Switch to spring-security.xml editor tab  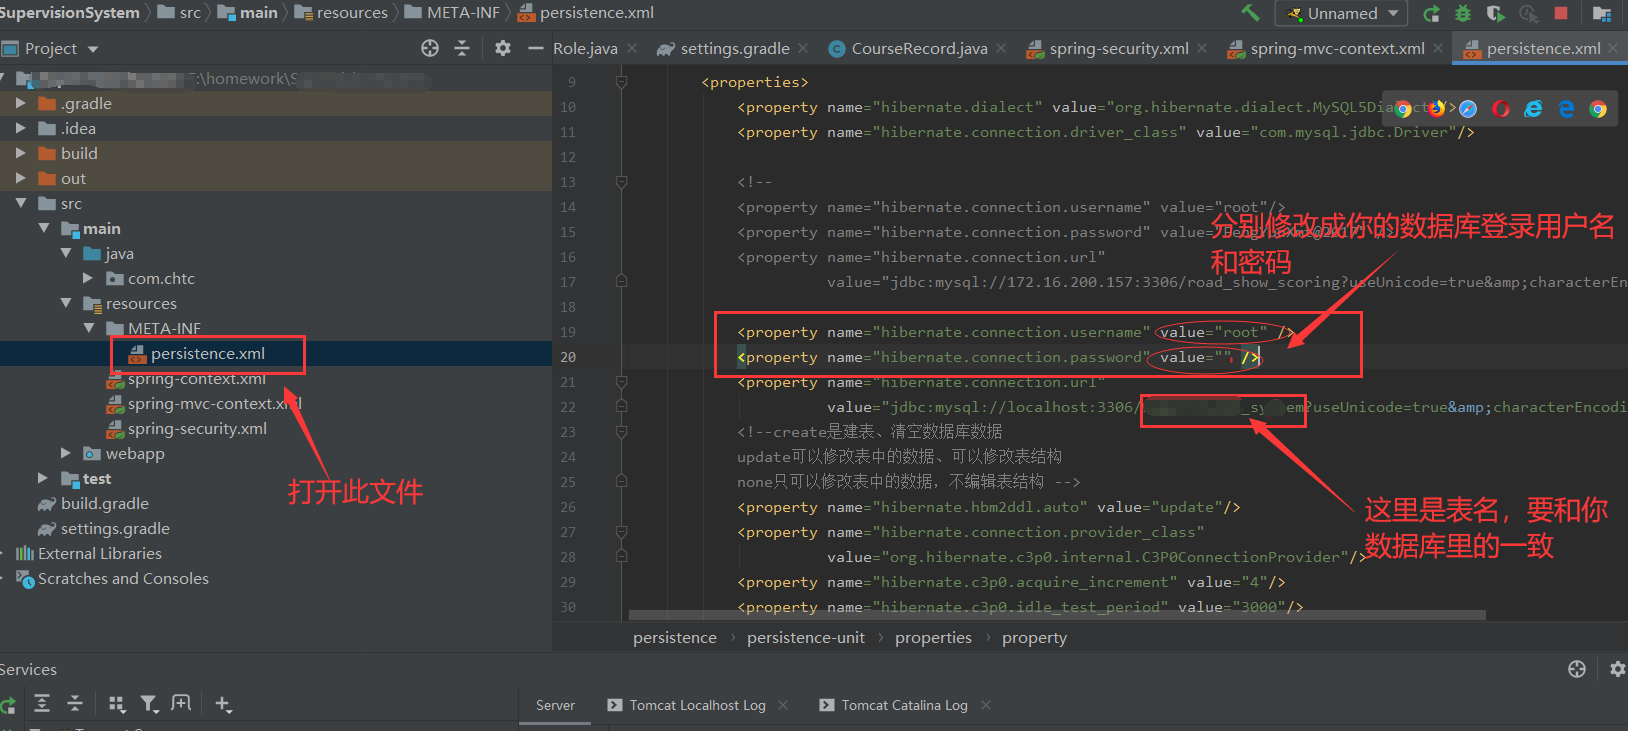(1108, 48)
